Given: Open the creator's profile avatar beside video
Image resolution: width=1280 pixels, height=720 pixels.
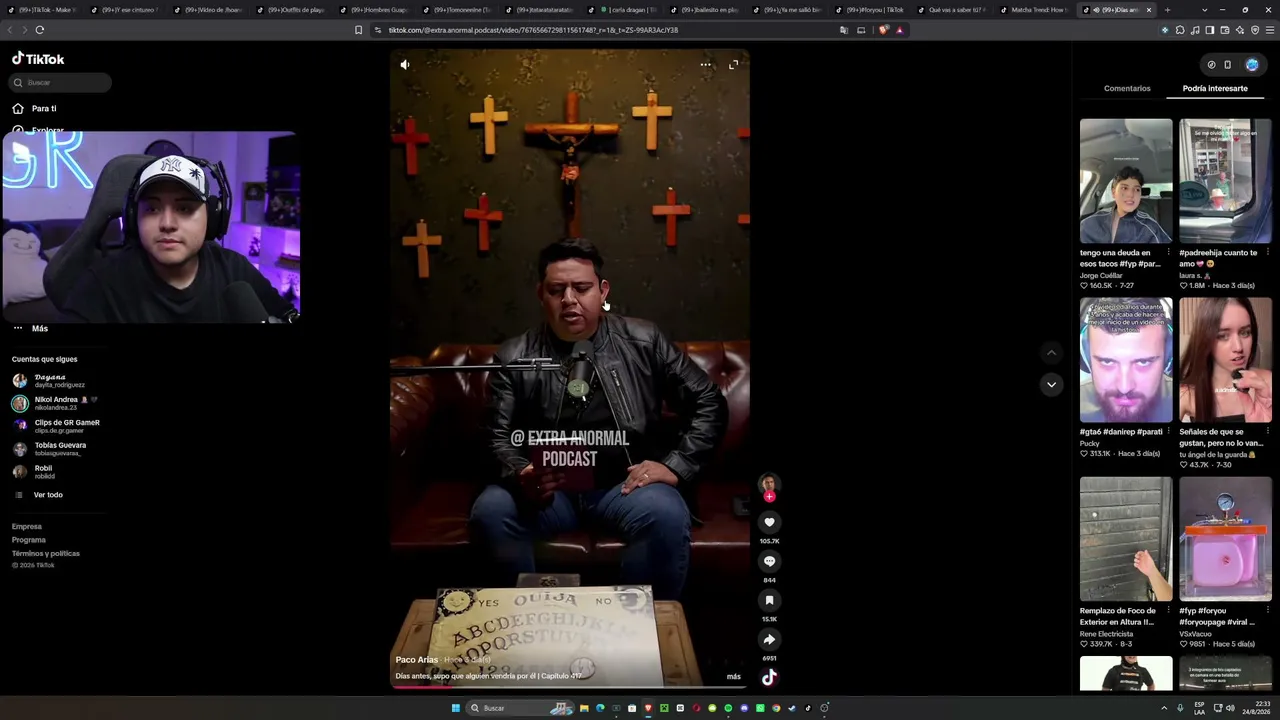Looking at the screenshot, I should pos(769,485).
